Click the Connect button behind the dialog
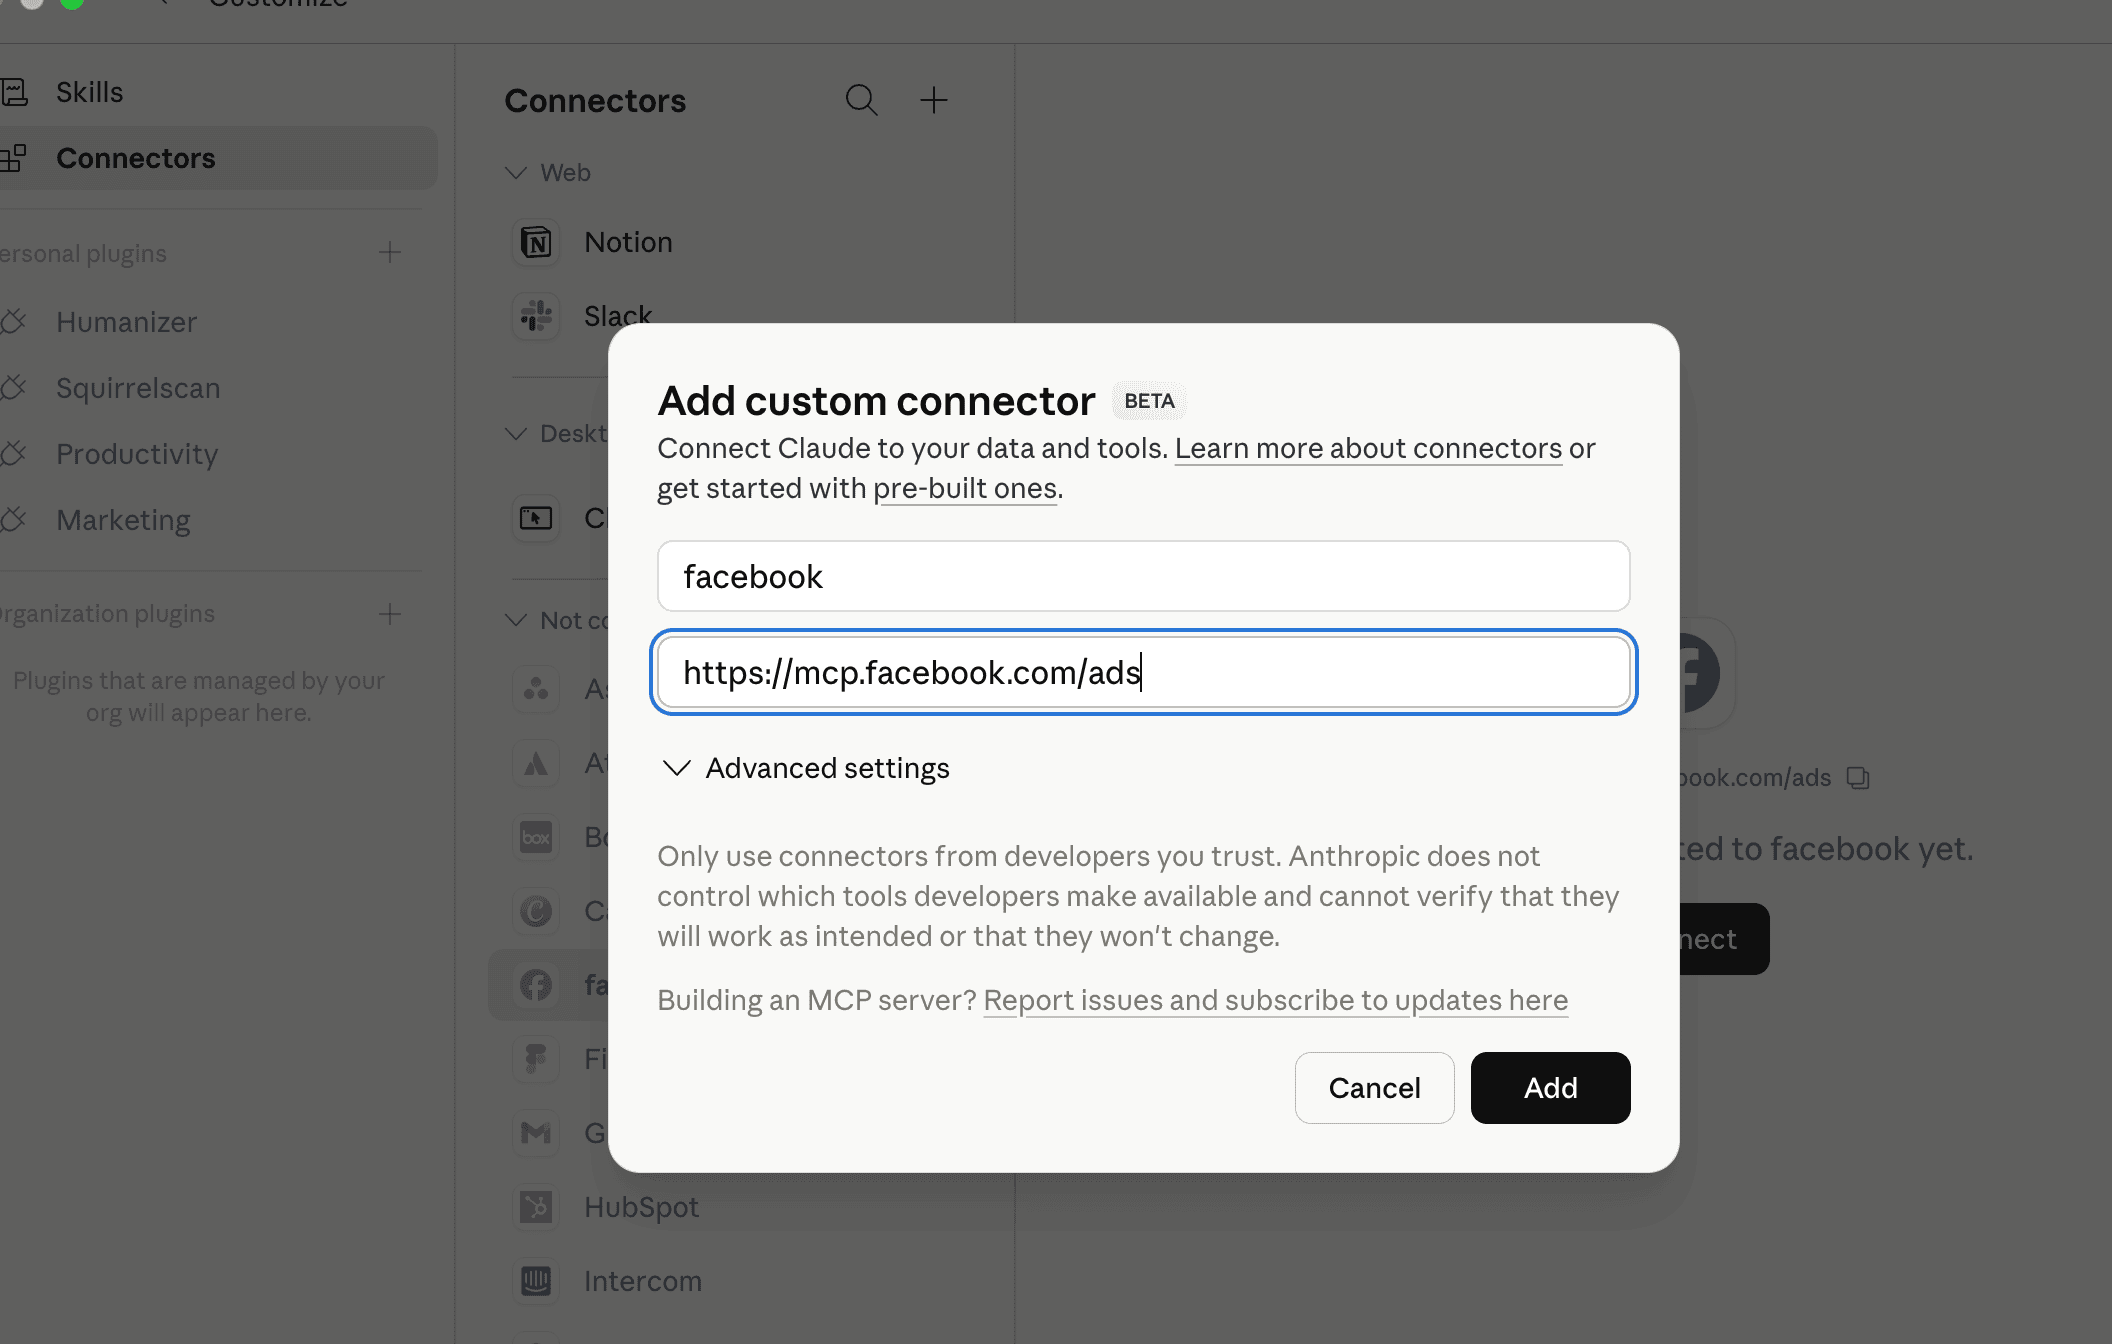 coord(1724,939)
